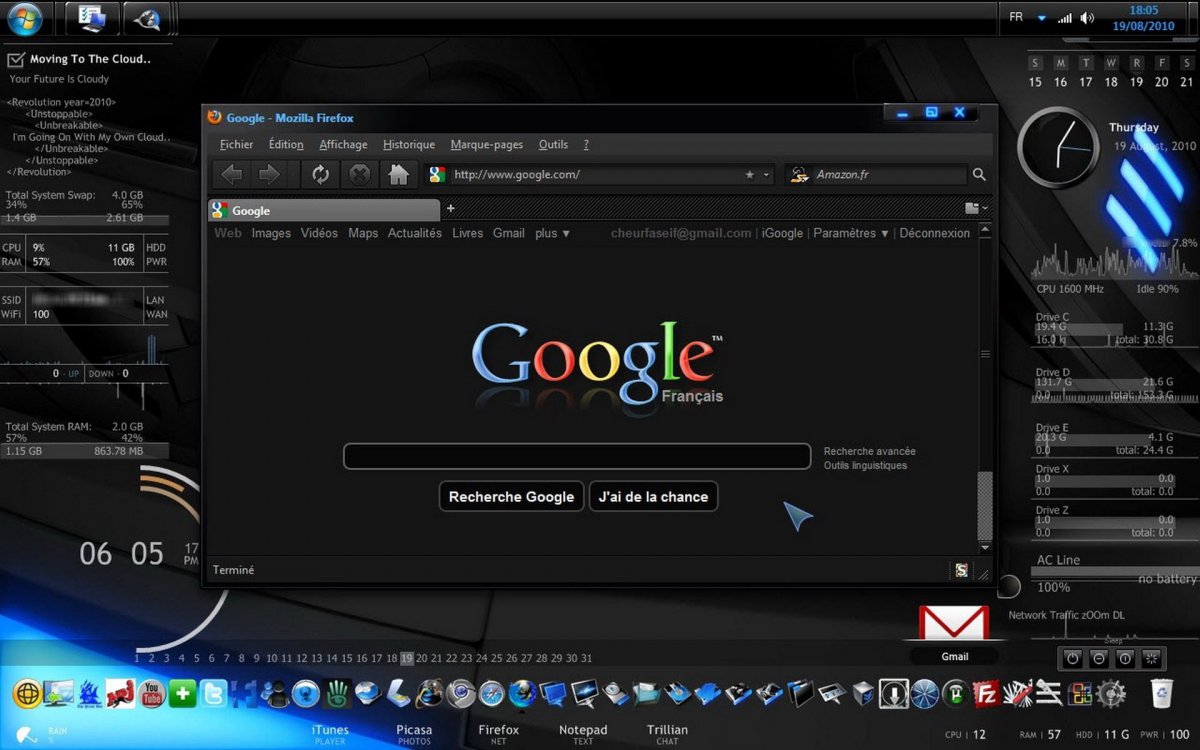This screenshot has width=1200, height=750.
Task: Launch Google Chrome from the dock
Action: (460, 693)
